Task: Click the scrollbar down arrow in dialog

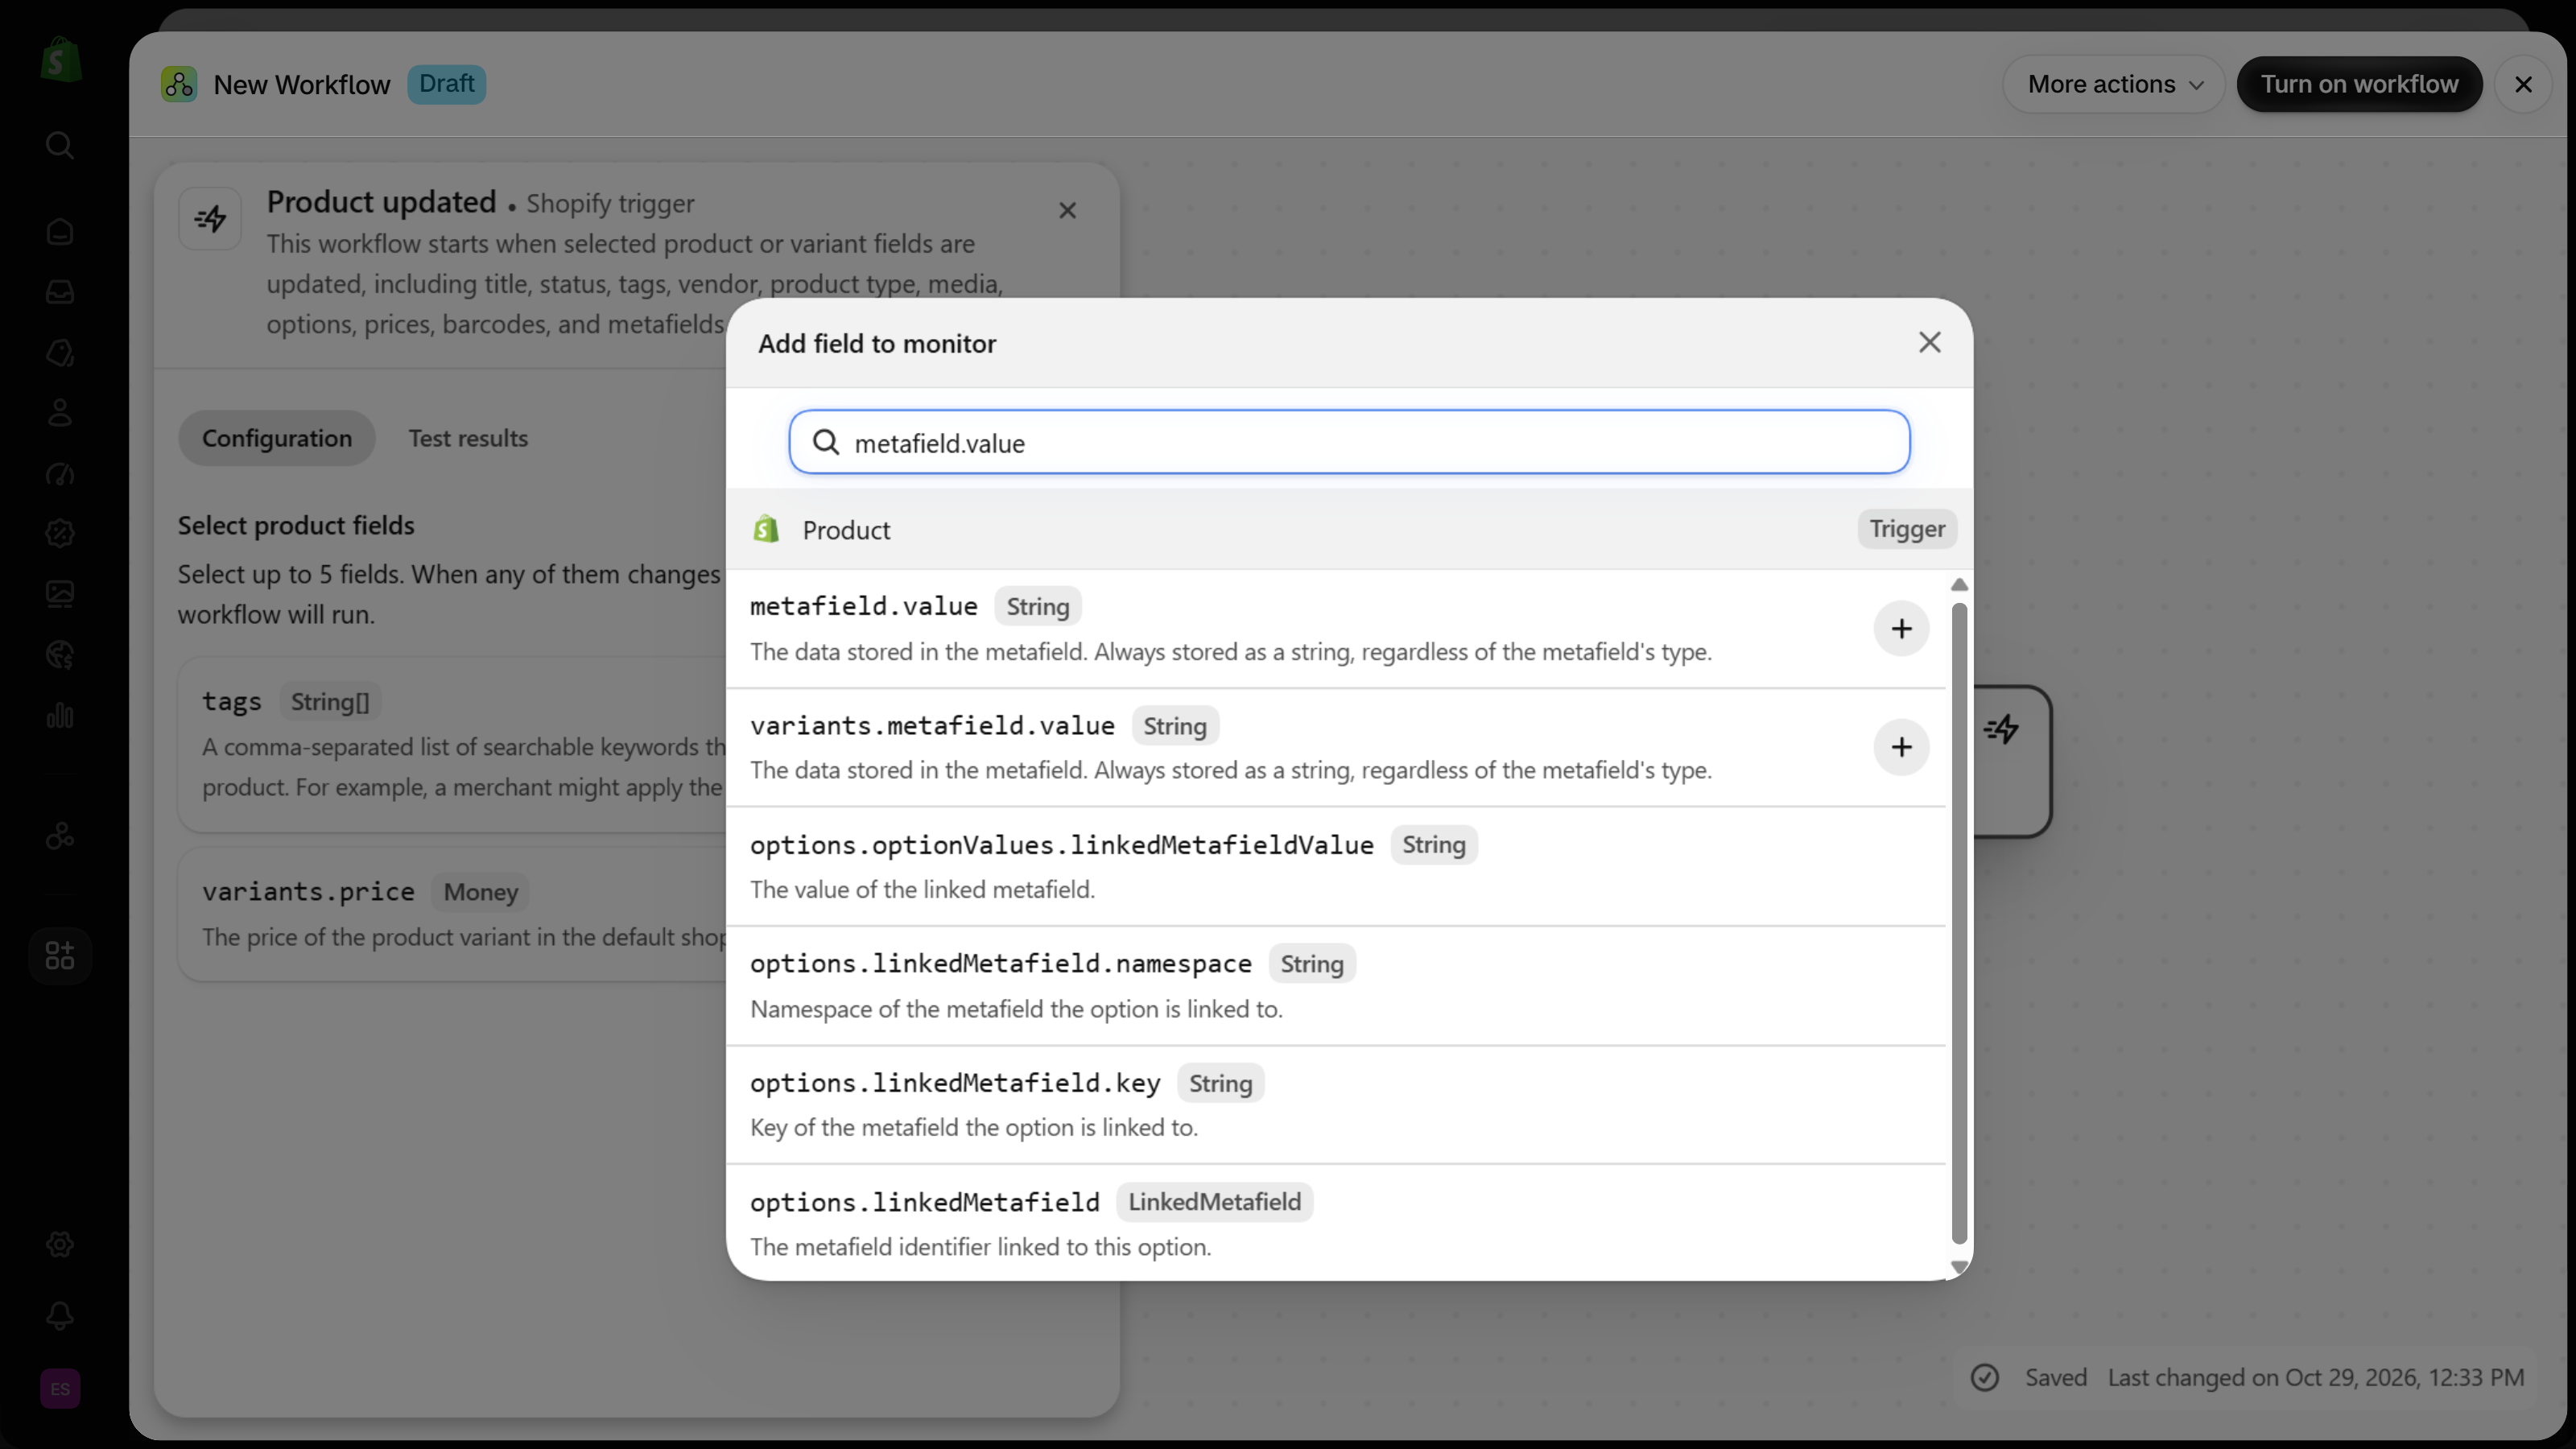Action: pyautogui.click(x=1959, y=1266)
